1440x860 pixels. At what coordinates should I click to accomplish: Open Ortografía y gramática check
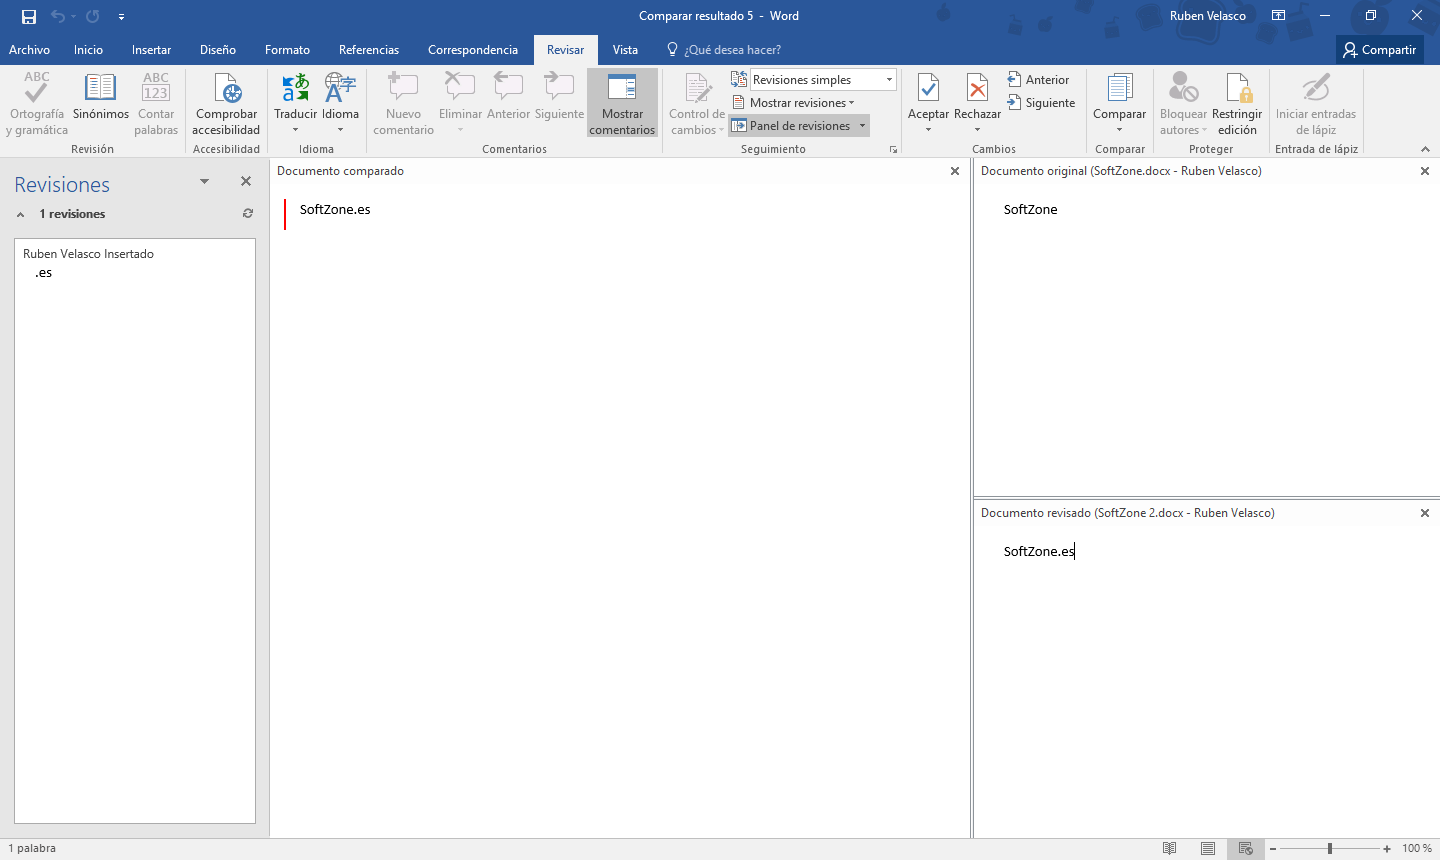tap(37, 104)
